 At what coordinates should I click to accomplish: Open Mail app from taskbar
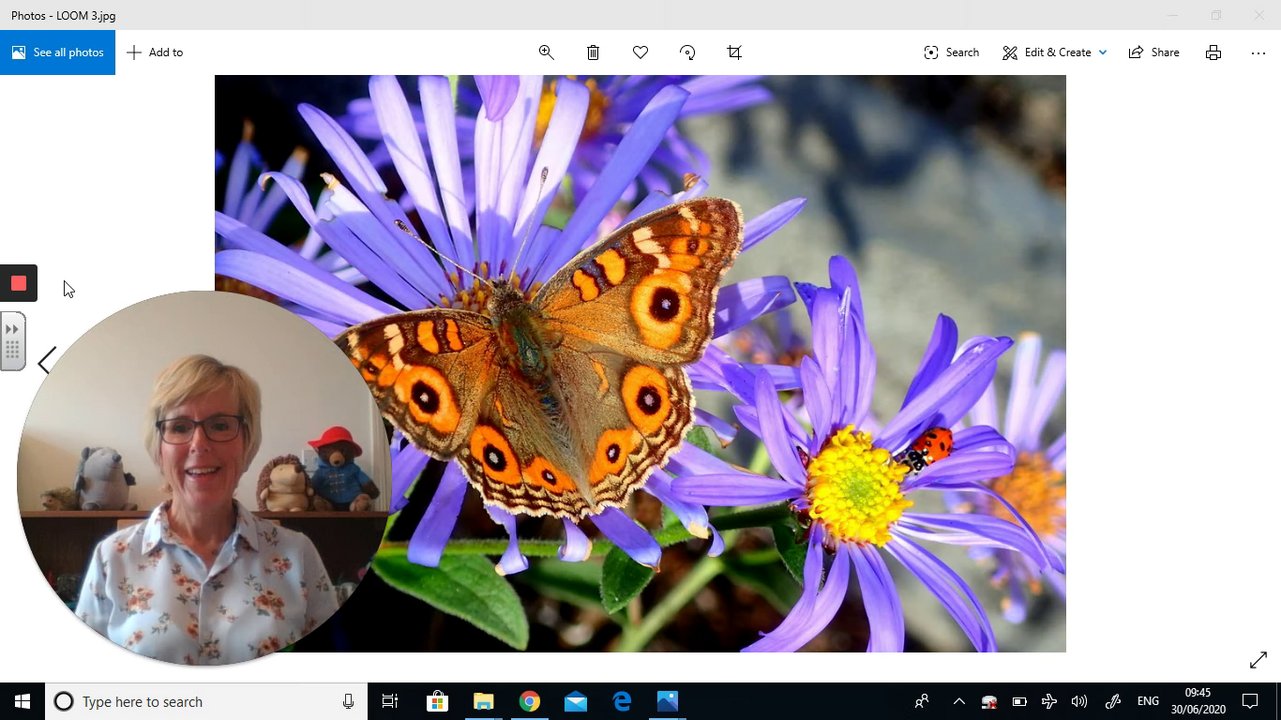(x=575, y=701)
